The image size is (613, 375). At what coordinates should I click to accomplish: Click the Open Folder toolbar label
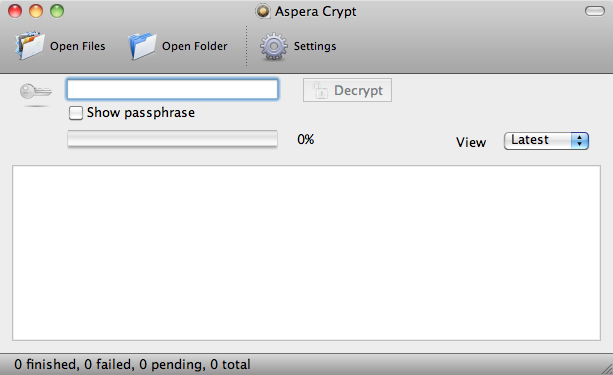click(195, 46)
